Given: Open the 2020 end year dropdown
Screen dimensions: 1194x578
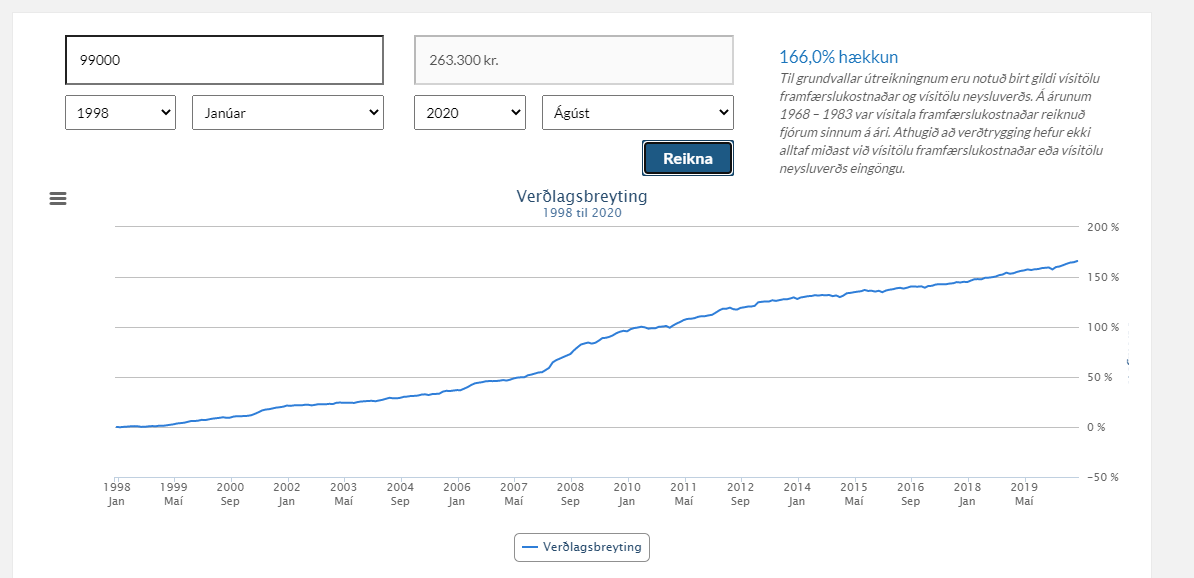Looking at the screenshot, I should point(469,113).
